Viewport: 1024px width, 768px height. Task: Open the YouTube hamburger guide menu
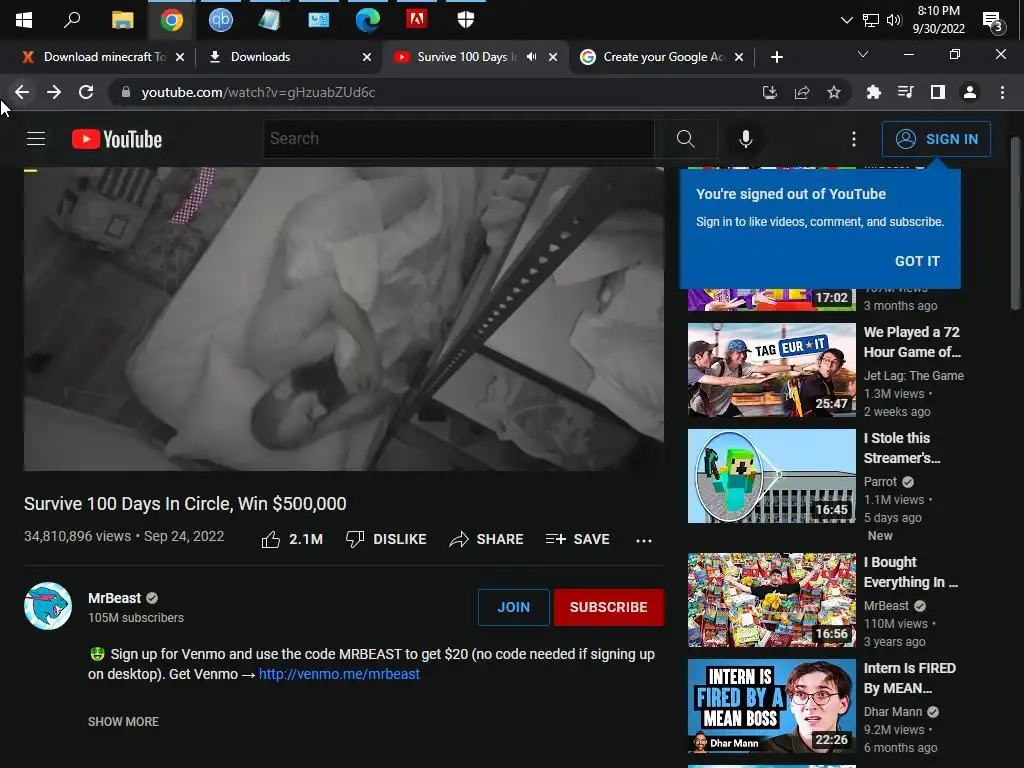pos(36,138)
